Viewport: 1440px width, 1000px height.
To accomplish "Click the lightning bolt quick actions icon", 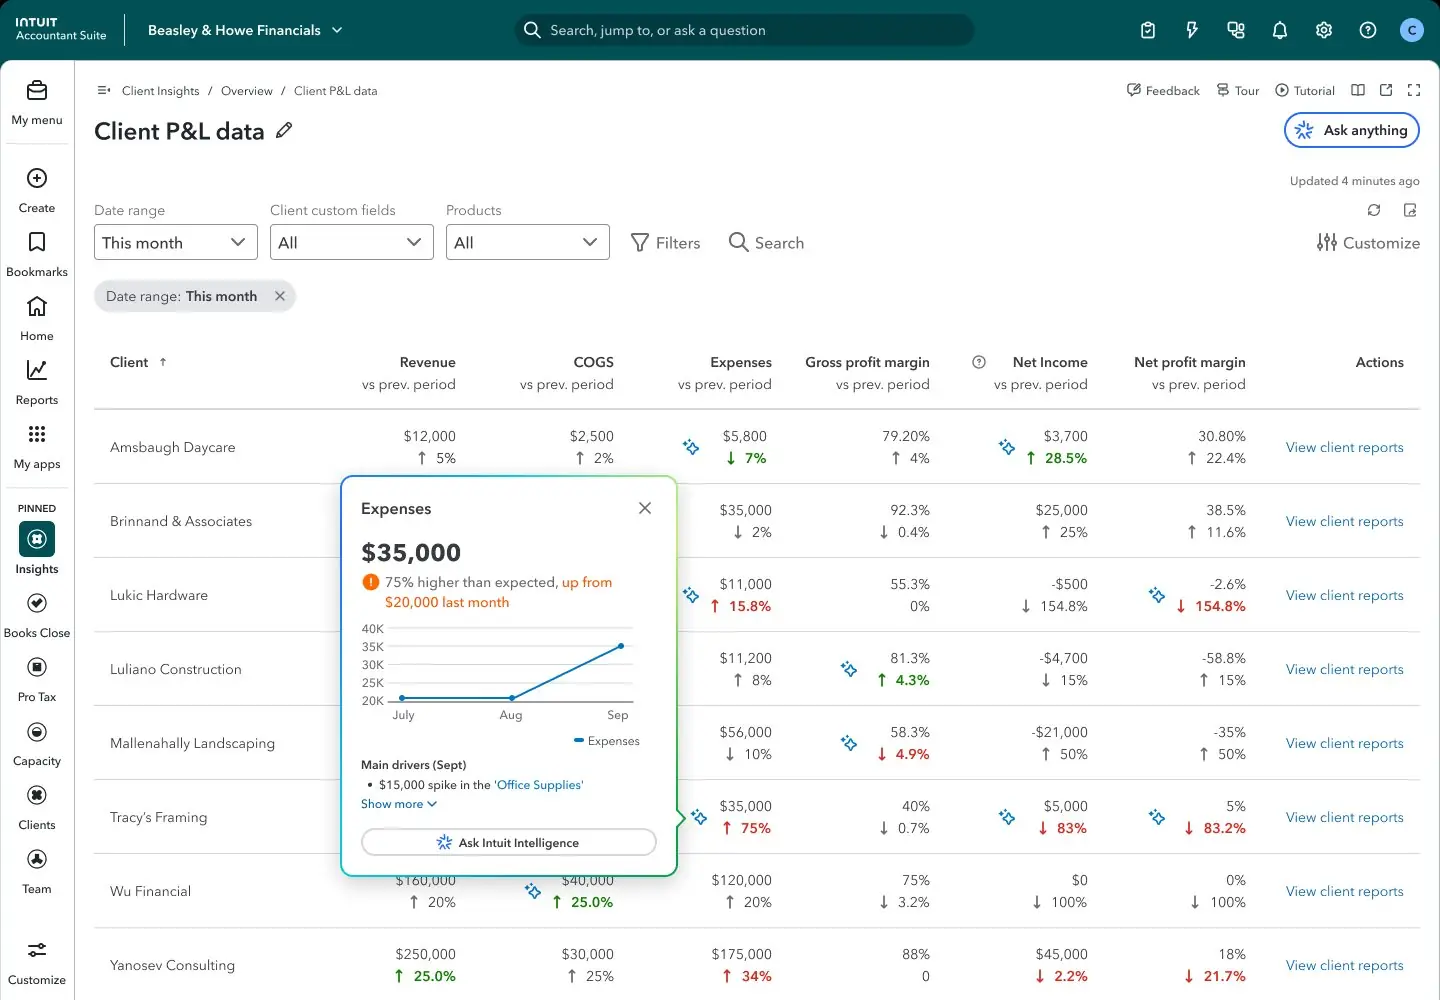I will (x=1192, y=30).
